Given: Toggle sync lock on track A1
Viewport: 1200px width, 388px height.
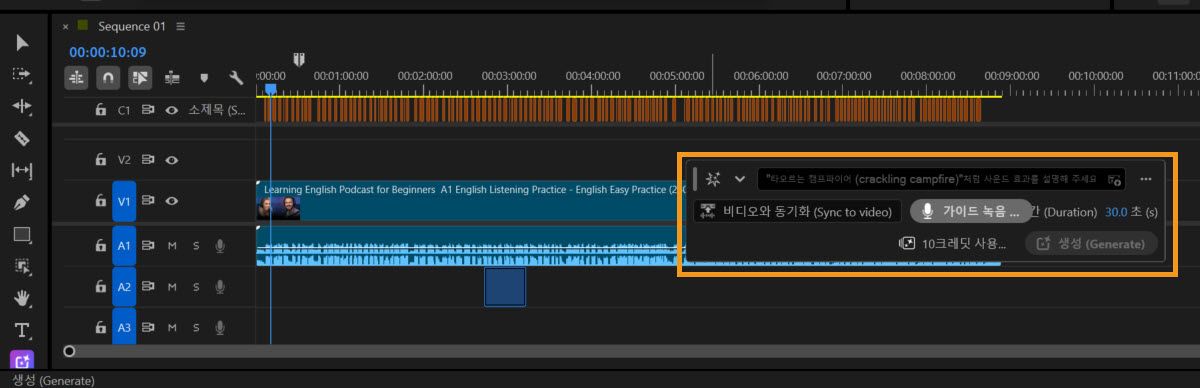Looking at the screenshot, I should click(x=148, y=245).
